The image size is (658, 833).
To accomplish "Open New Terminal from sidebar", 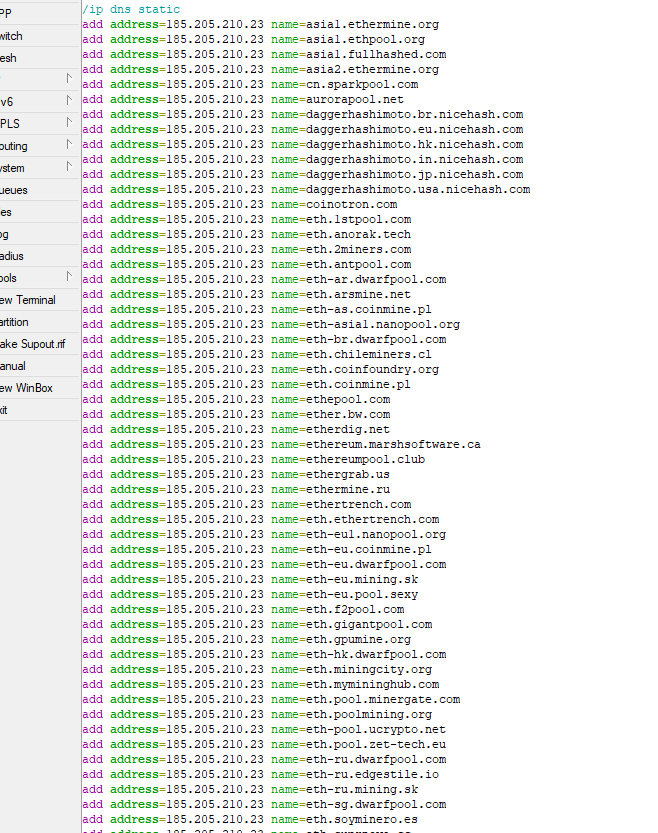I will [39, 300].
